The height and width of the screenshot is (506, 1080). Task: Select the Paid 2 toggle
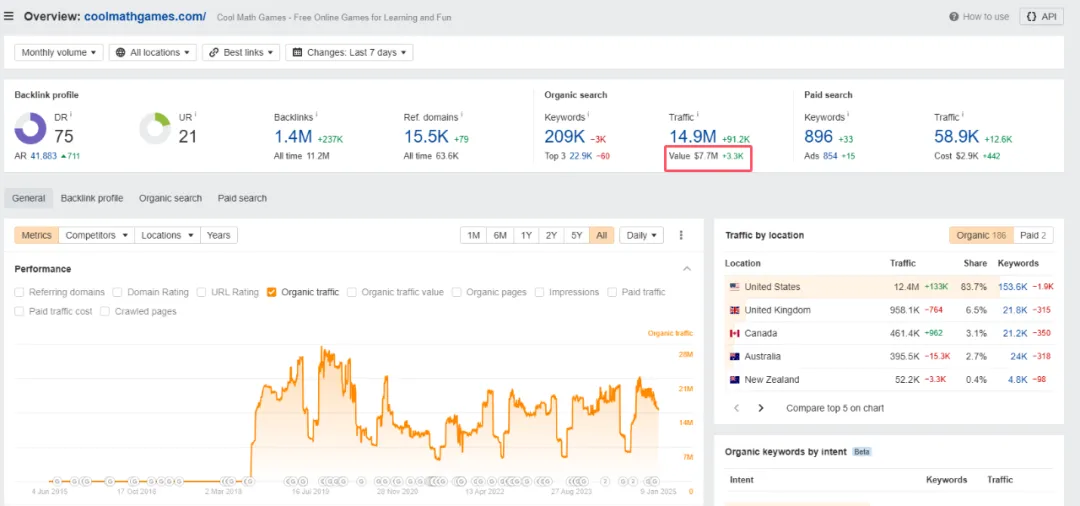tap(1033, 235)
